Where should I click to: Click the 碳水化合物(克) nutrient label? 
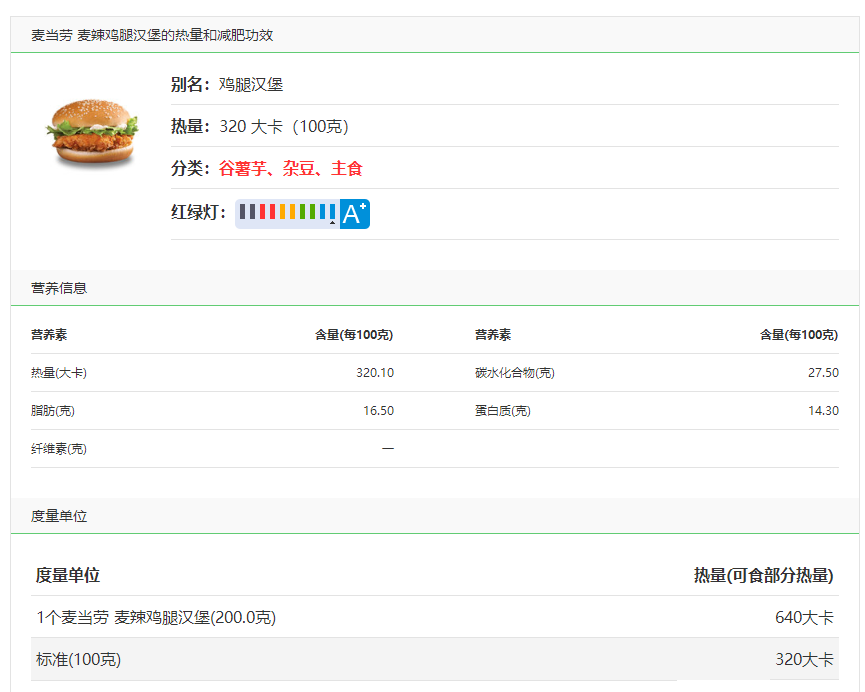515,373
